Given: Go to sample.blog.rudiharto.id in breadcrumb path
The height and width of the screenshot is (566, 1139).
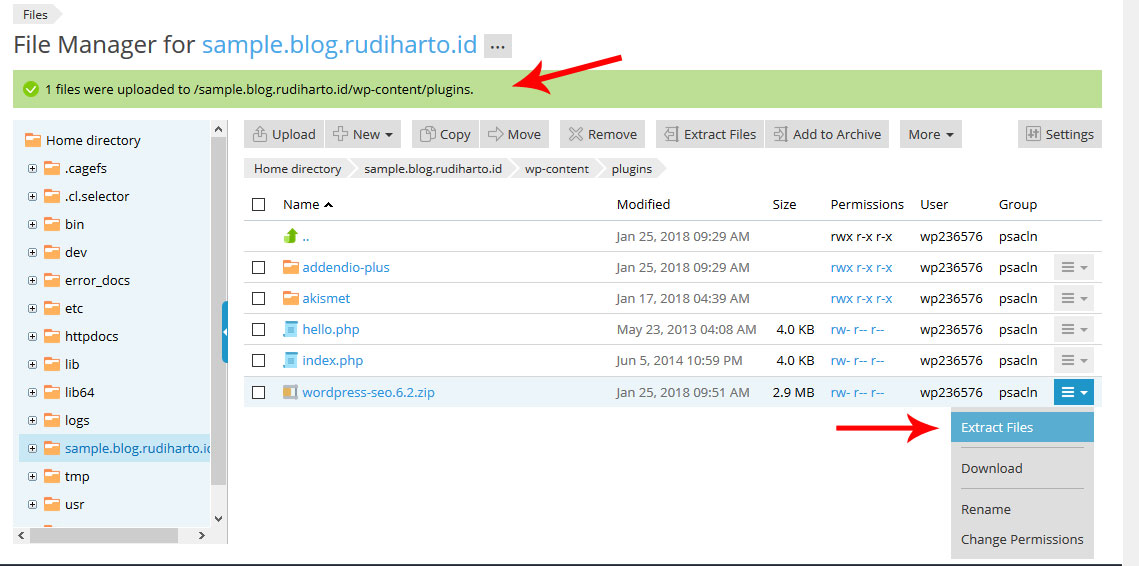Looking at the screenshot, I should [x=433, y=169].
